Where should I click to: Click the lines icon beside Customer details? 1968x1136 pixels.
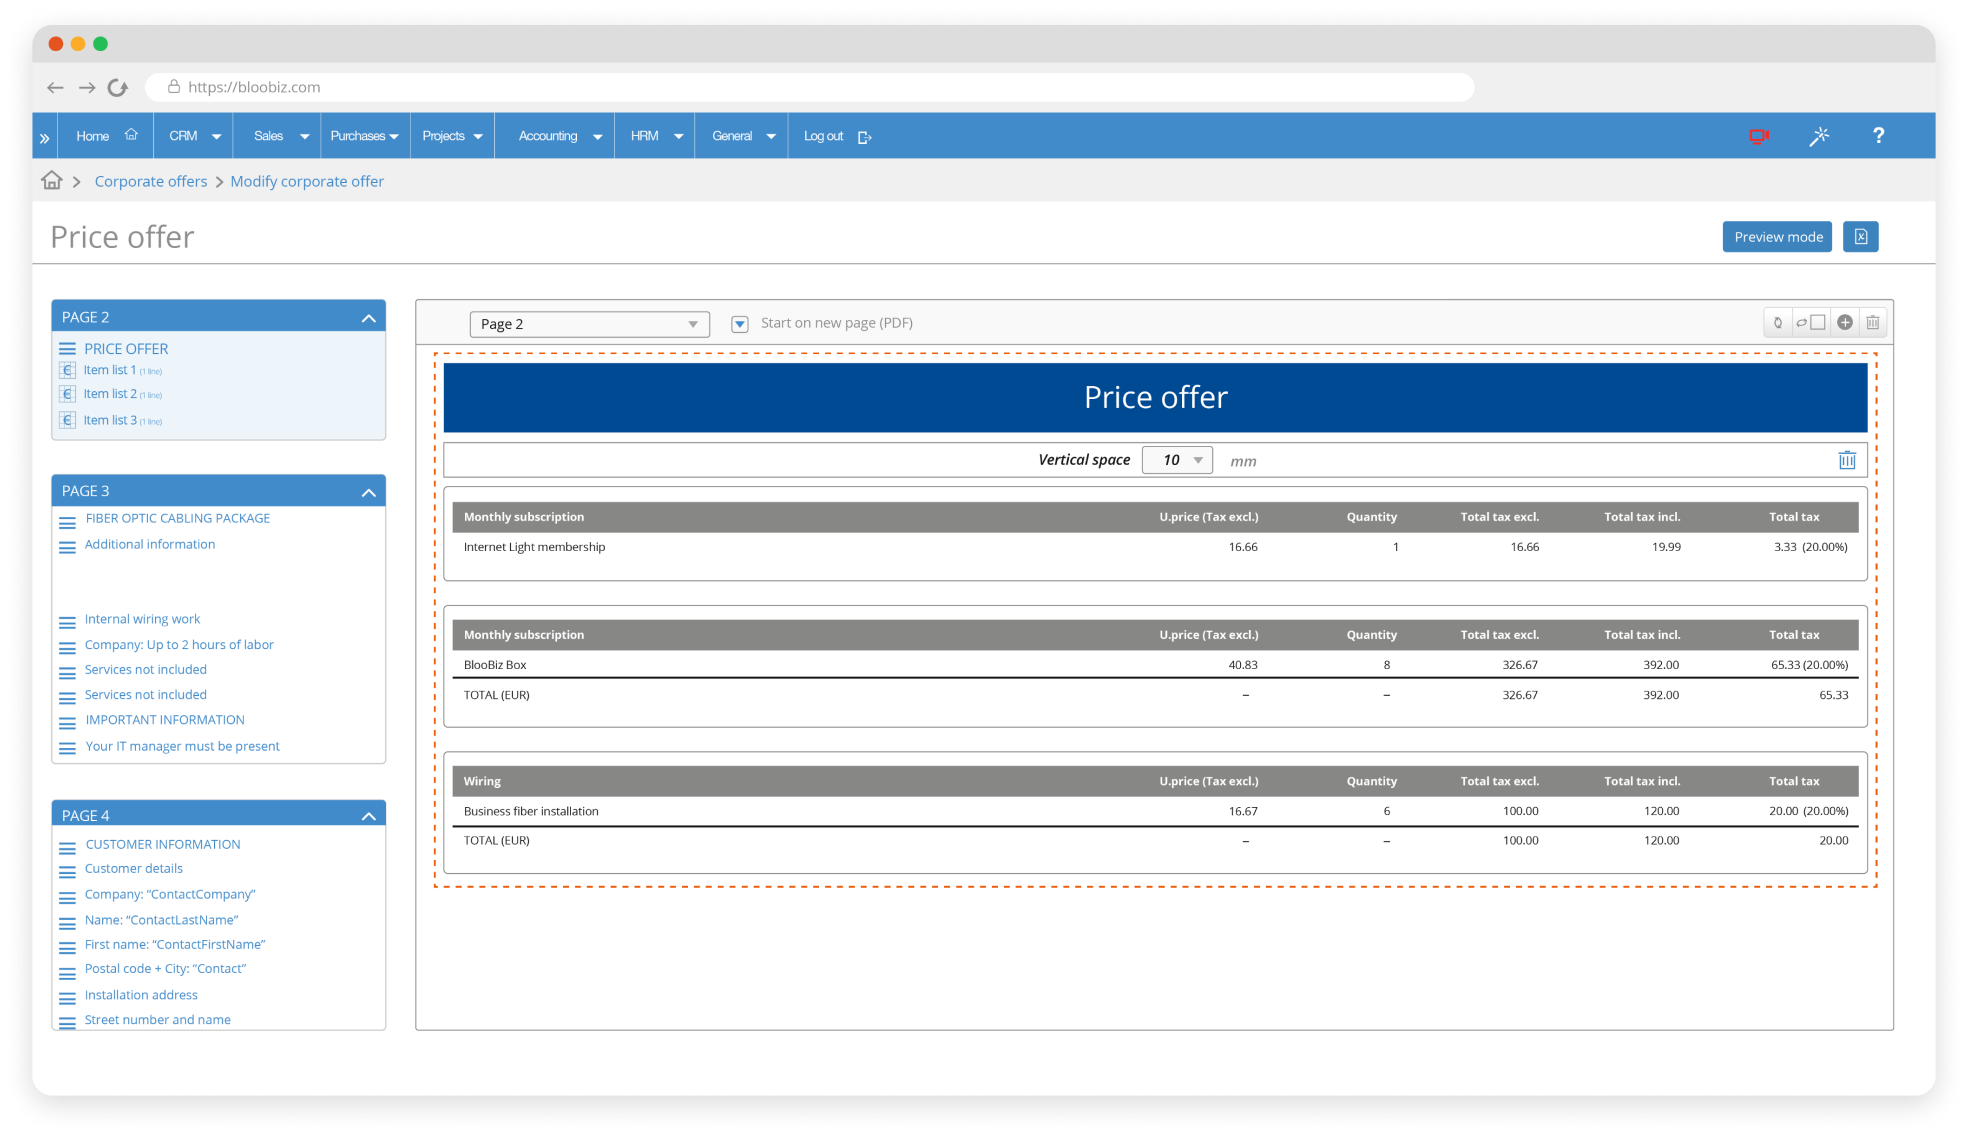click(x=68, y=872)
